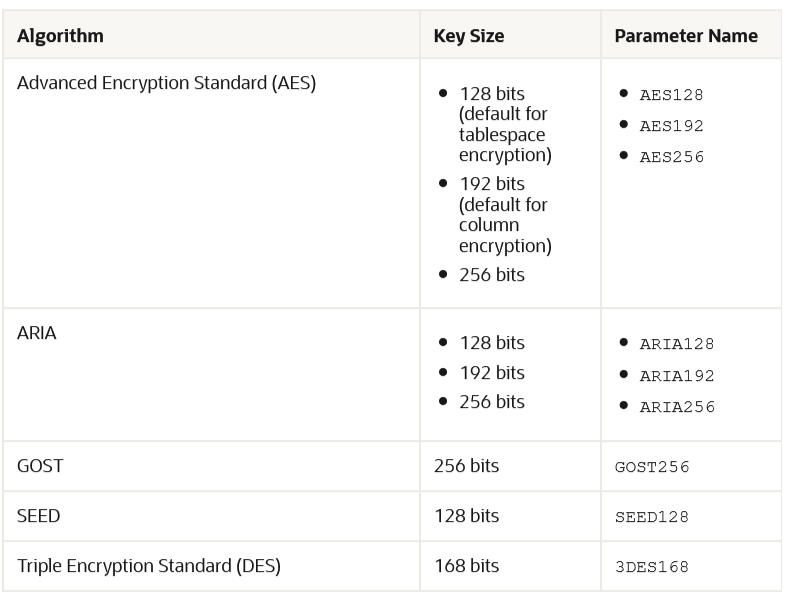This screenshot has width=789, height=598.
Task: Select the ARIA128 parameter text
Action: tap(677, 344)
